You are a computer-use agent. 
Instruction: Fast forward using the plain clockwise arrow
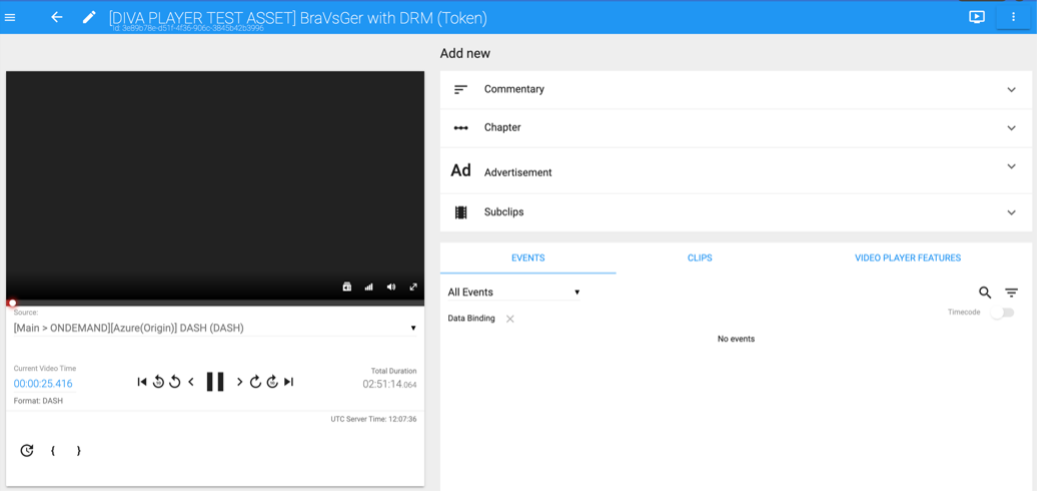[x=256, y=382]
